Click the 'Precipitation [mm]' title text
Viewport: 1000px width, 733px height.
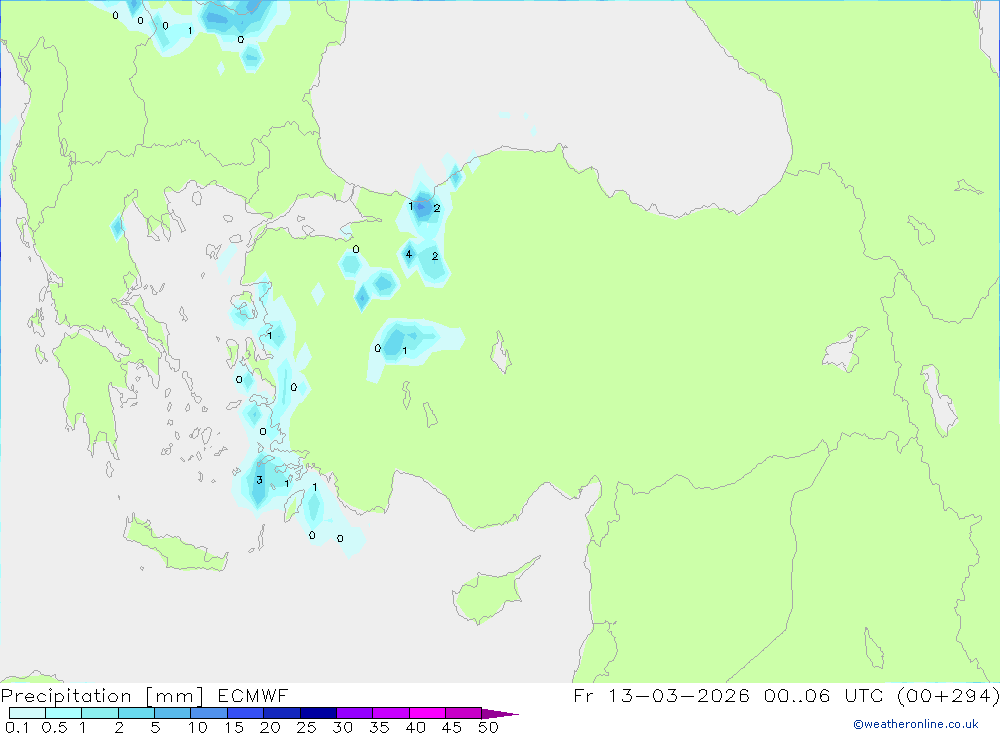(x=102, y=696)
